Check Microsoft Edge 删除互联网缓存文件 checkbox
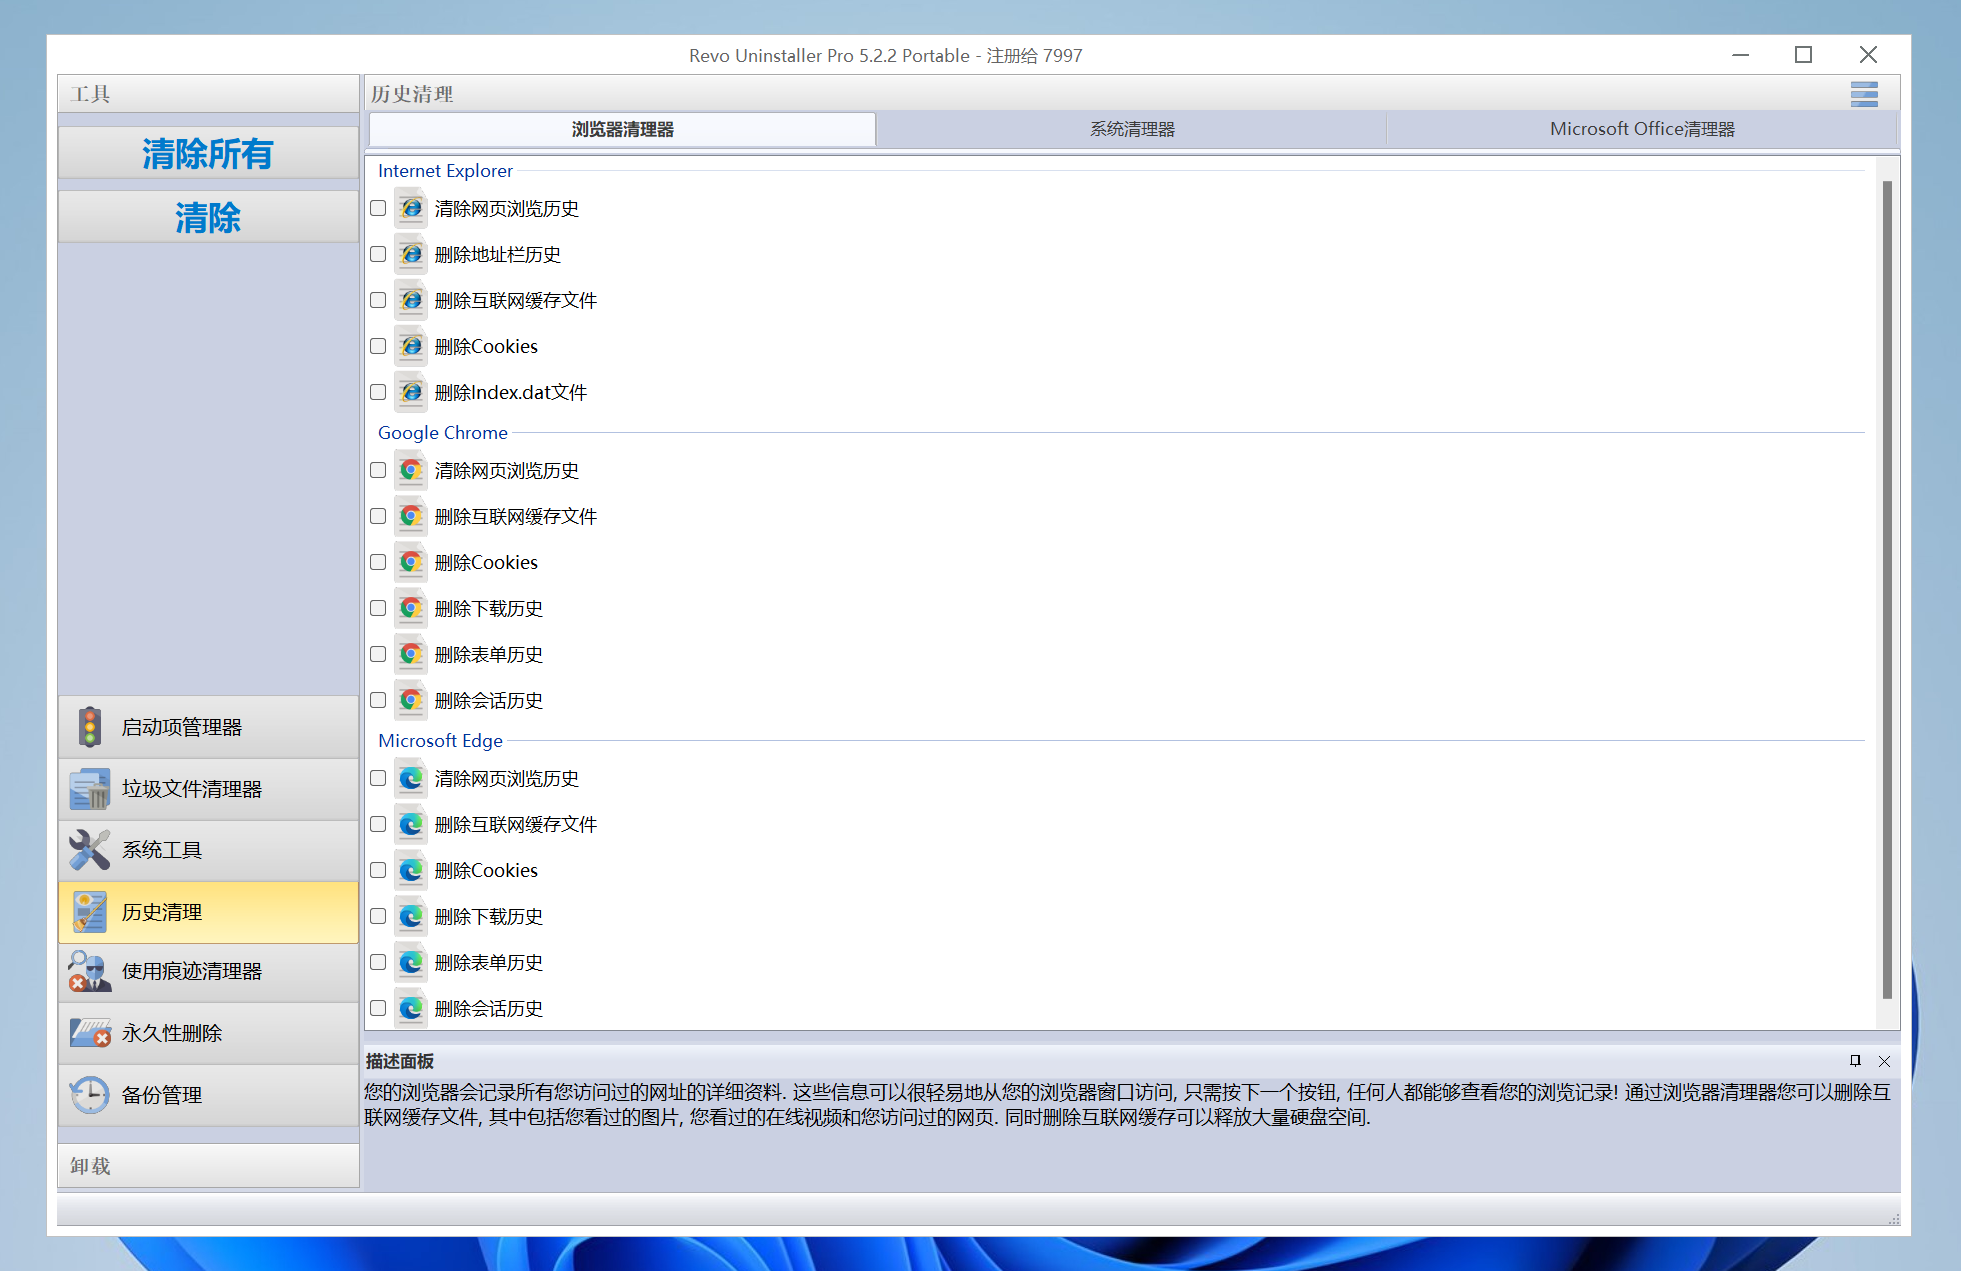Screen dimensions: 1961x1271 pyautogui.click(x=378, y=824)
